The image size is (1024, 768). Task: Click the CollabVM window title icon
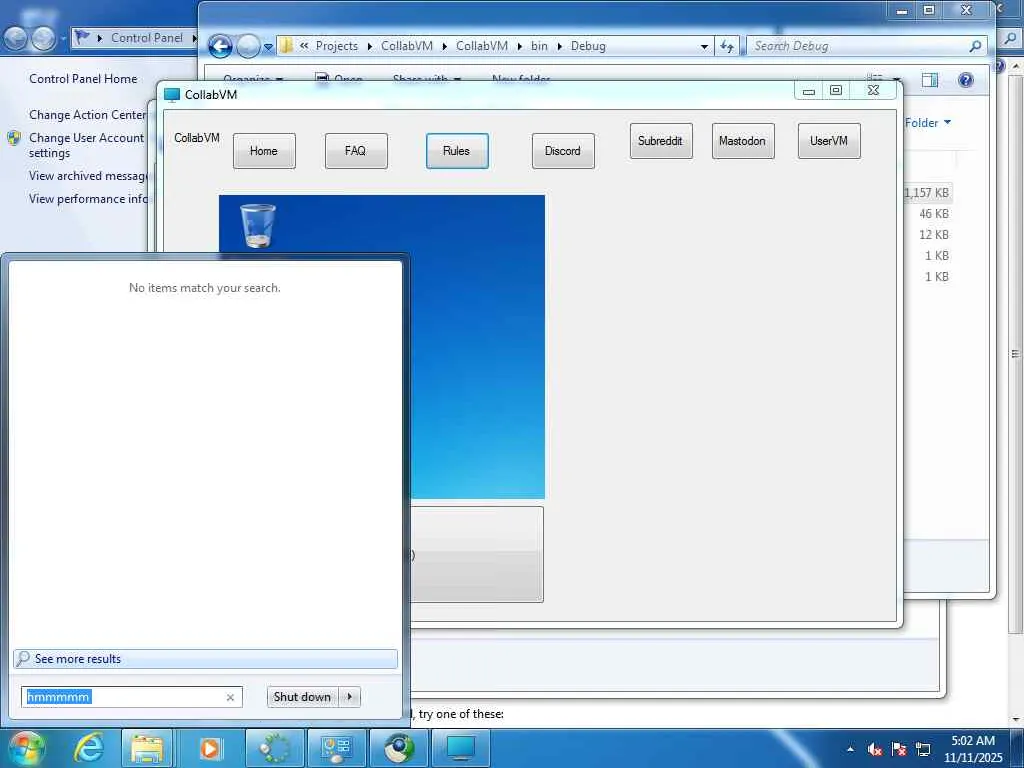coord(172,95)
